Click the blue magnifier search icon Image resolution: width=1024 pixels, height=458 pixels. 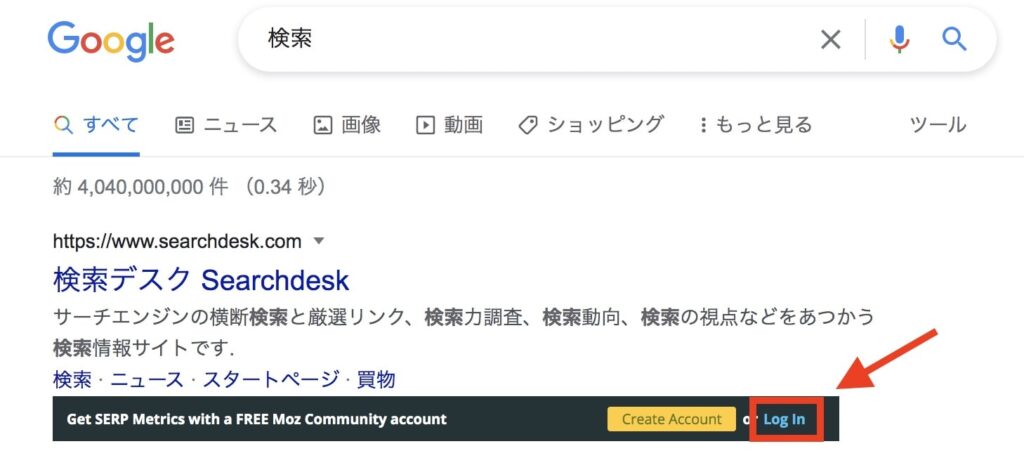click(953, 40)
